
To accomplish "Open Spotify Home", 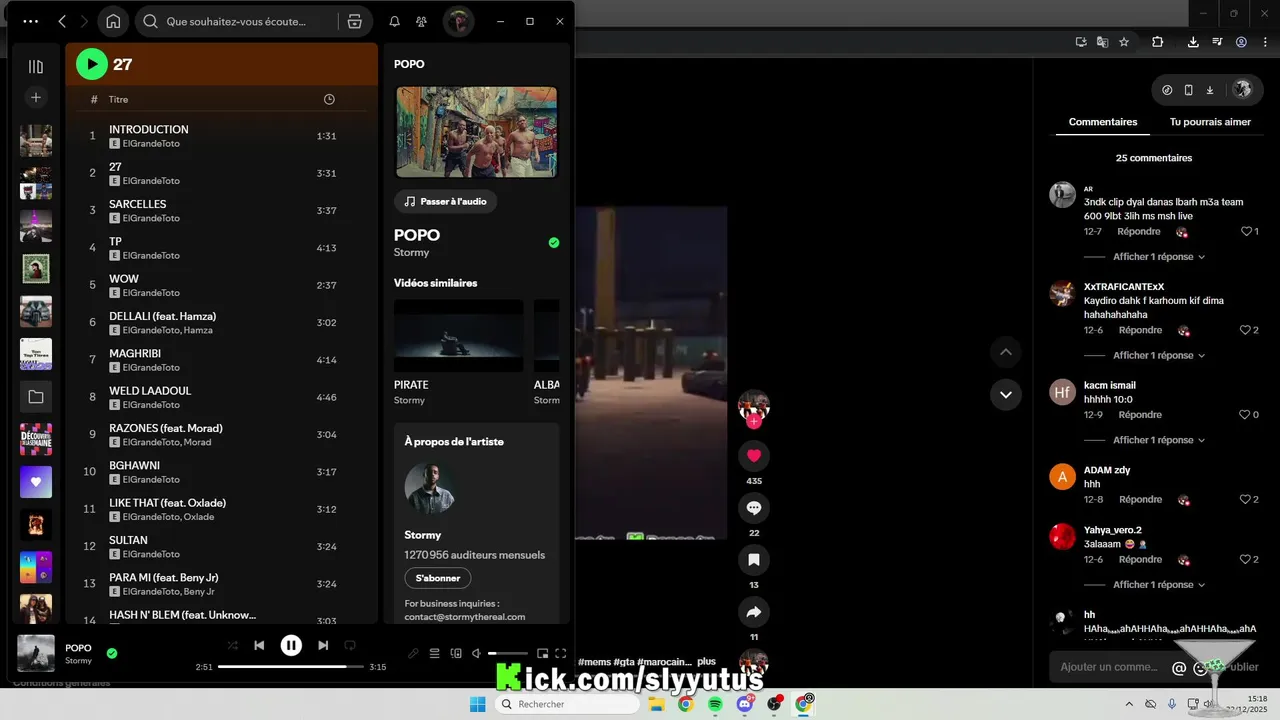I will (113, 21).
